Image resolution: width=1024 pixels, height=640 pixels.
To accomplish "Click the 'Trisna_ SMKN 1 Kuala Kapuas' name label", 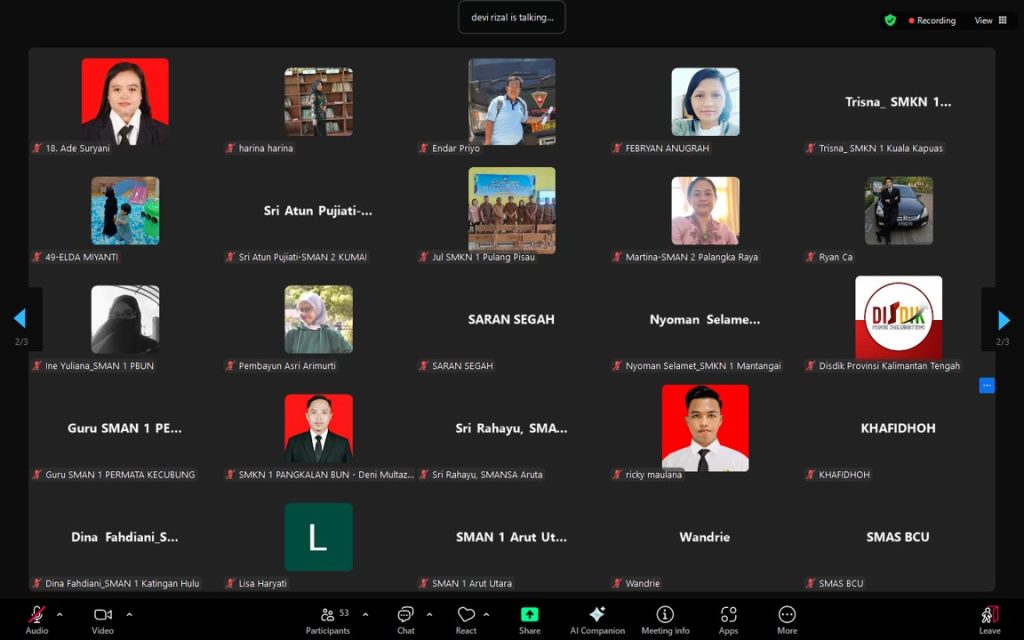I will point(881,148).
